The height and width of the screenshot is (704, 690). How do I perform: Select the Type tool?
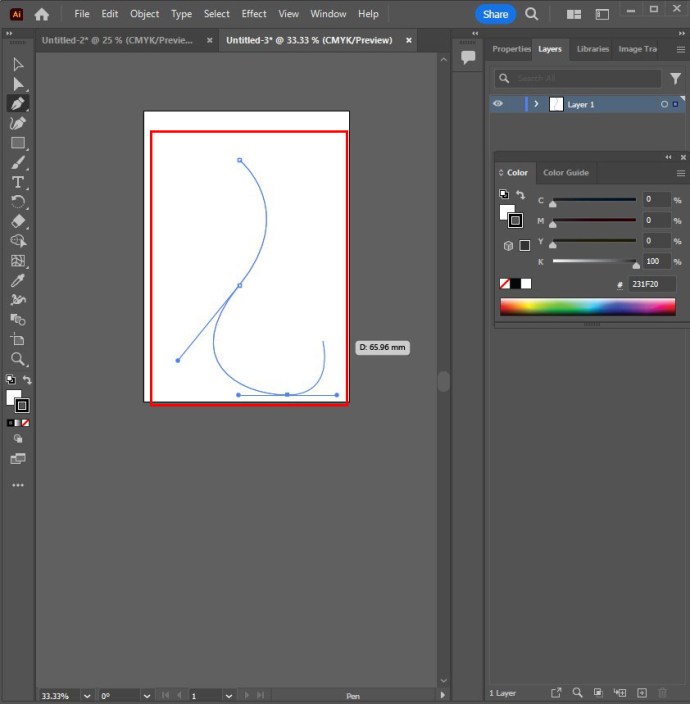[18, 182]
